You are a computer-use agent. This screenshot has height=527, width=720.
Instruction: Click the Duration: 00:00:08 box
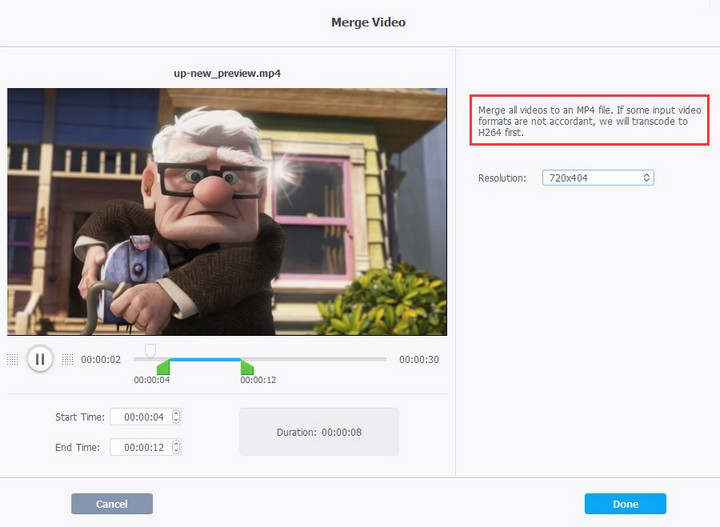coord(319,432)
